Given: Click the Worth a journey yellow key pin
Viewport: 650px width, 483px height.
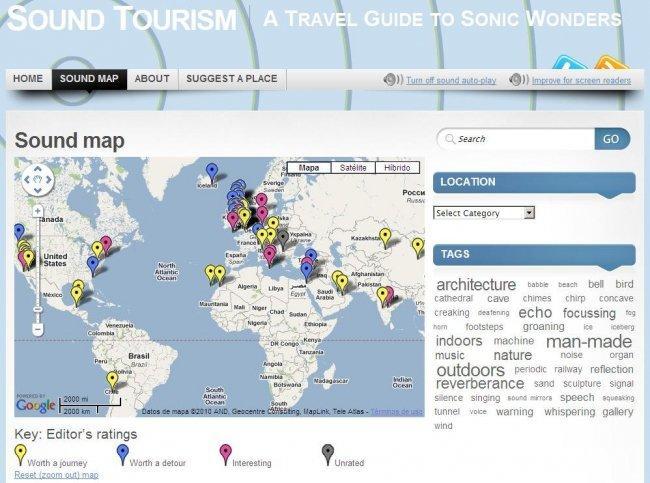Looking at the screenshot, I should click(x=20, y=454).
